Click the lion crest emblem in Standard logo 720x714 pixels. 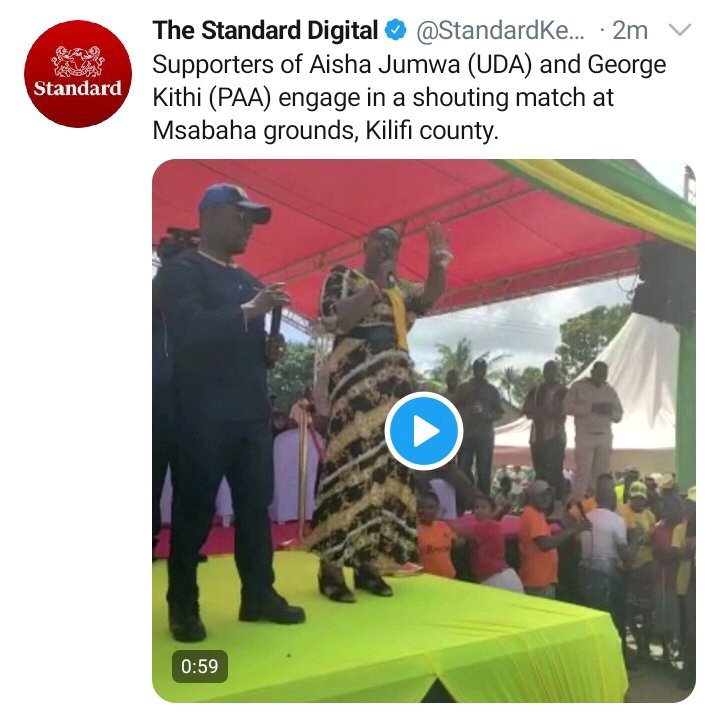pyautogui.click(x=78, y=61)
